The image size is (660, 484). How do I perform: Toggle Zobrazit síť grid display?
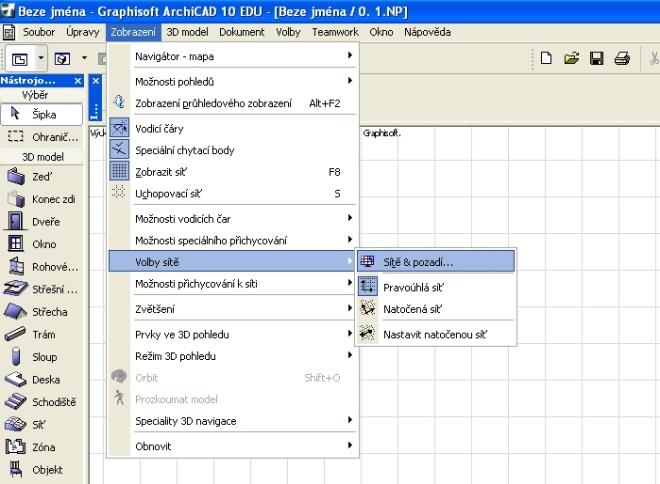[233, 172]
